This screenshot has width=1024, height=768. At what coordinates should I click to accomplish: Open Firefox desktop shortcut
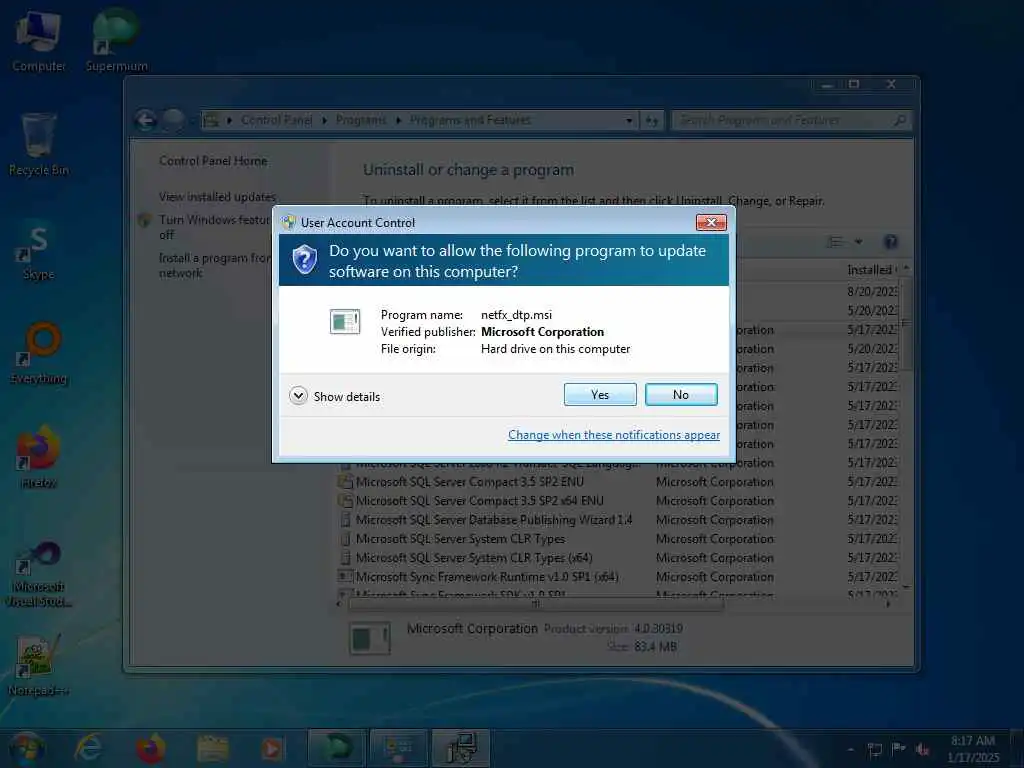38,457
